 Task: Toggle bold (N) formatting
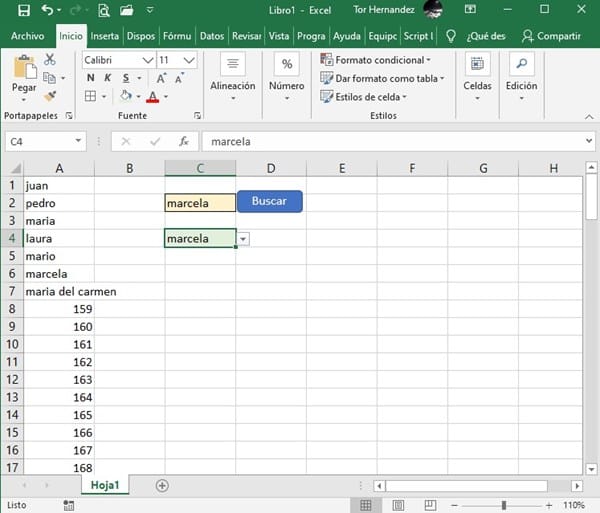(x=90, y=78)
